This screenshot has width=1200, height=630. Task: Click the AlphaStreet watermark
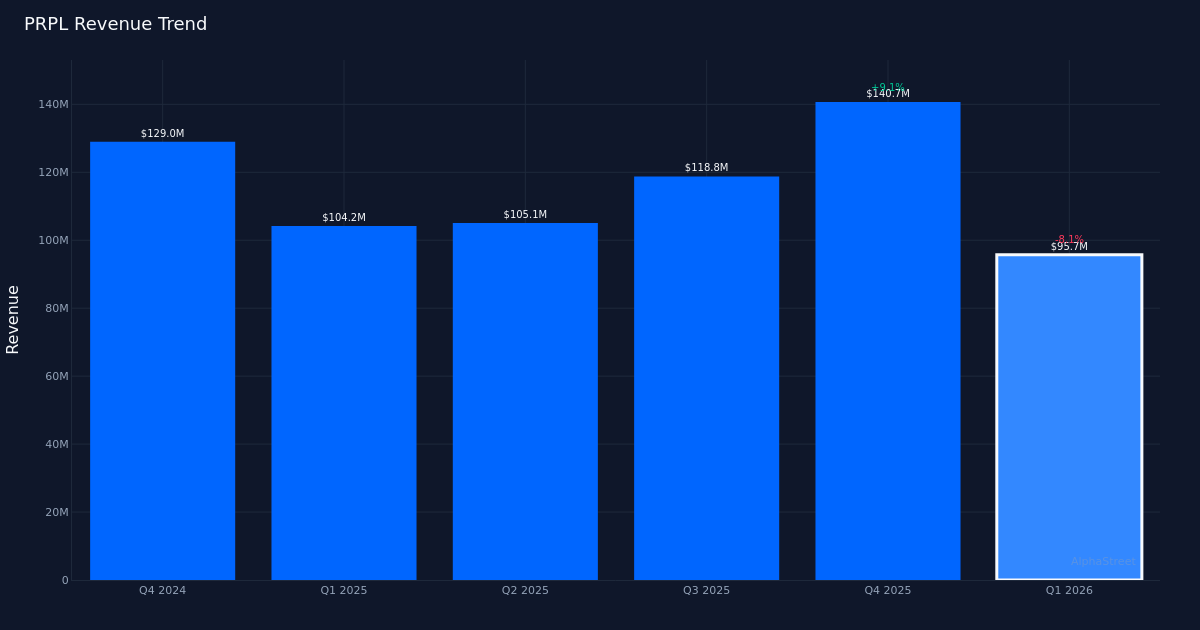click(x=1103, y=562)
